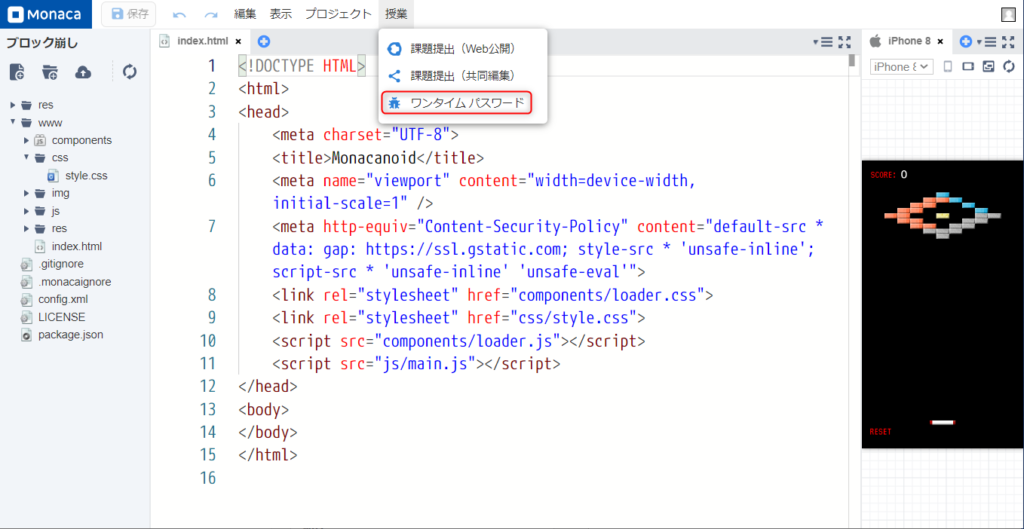This screenshot has height=529, width=1024.
Task: Open the プロジェクト menu
Action: [x=338, y=14]
